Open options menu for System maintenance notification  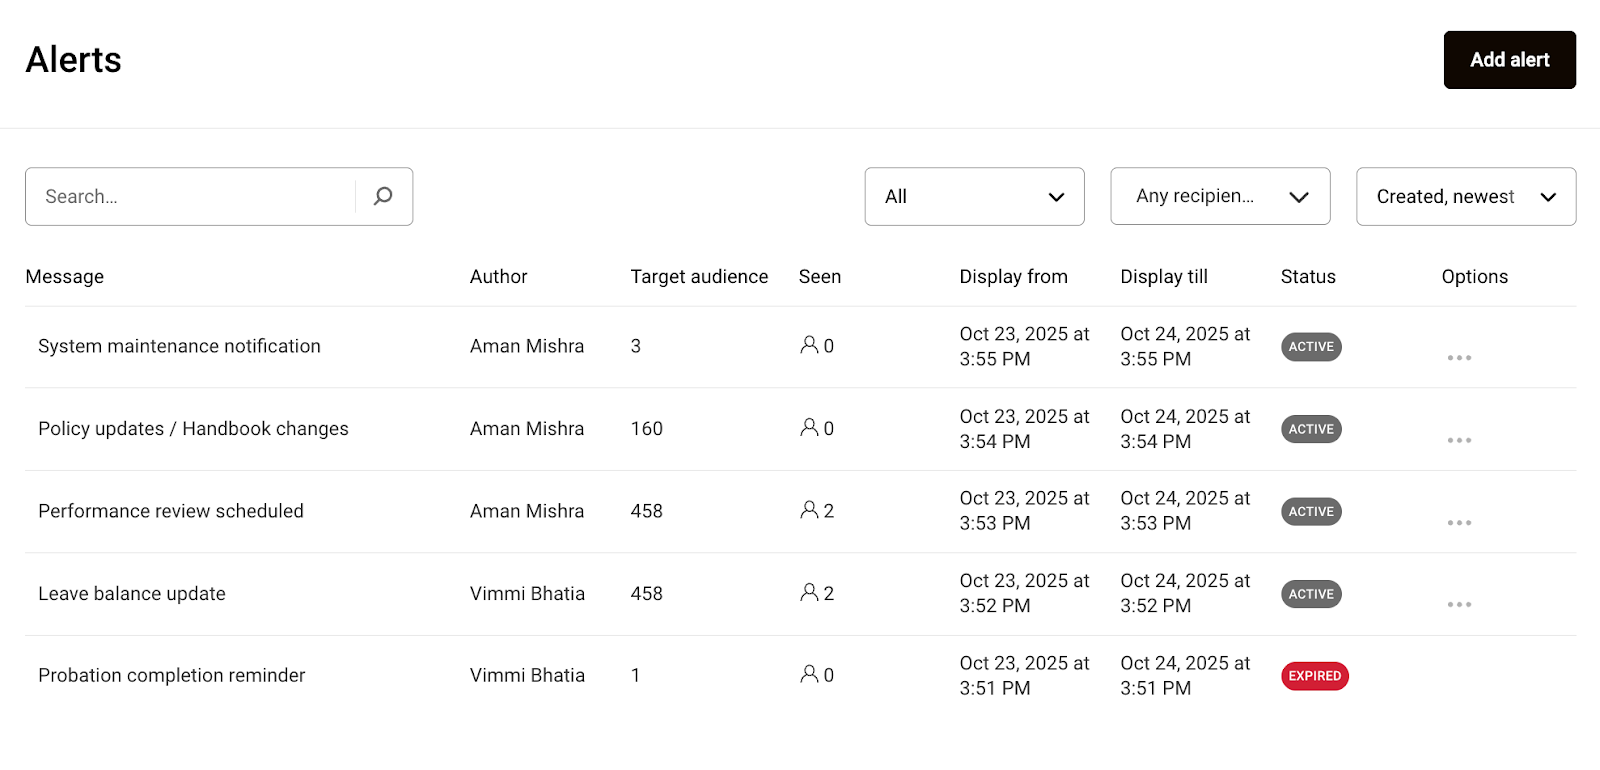point(1459,357)
